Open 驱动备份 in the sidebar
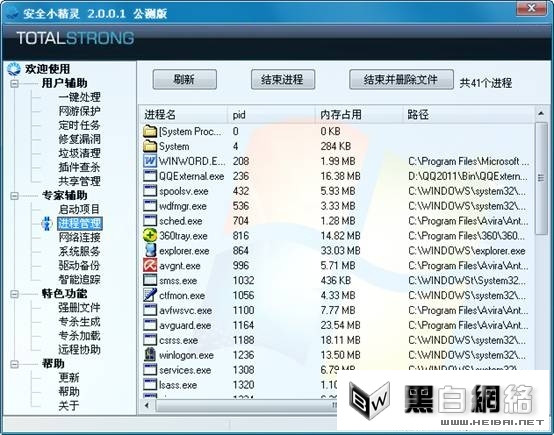The height and width of the screenshot is (435, 554). [79, 265]
